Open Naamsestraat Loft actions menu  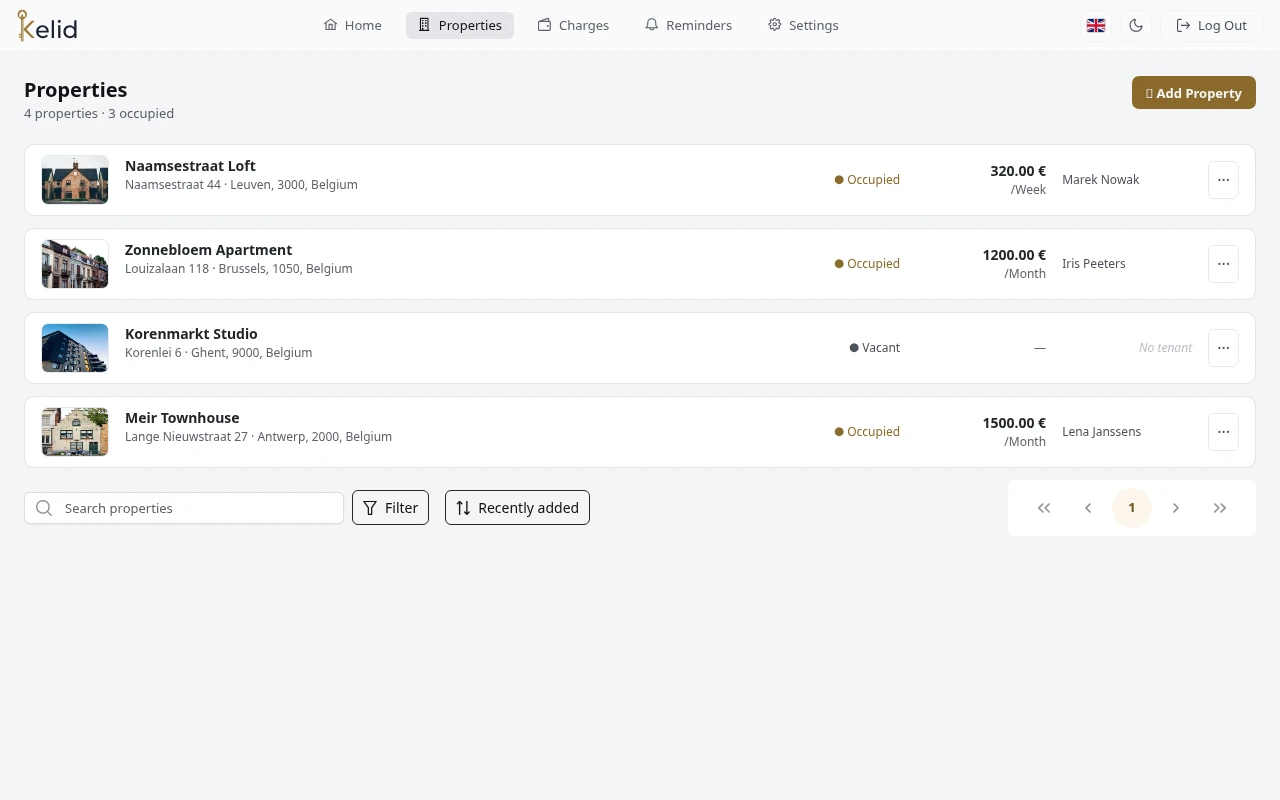point(1223,180)
